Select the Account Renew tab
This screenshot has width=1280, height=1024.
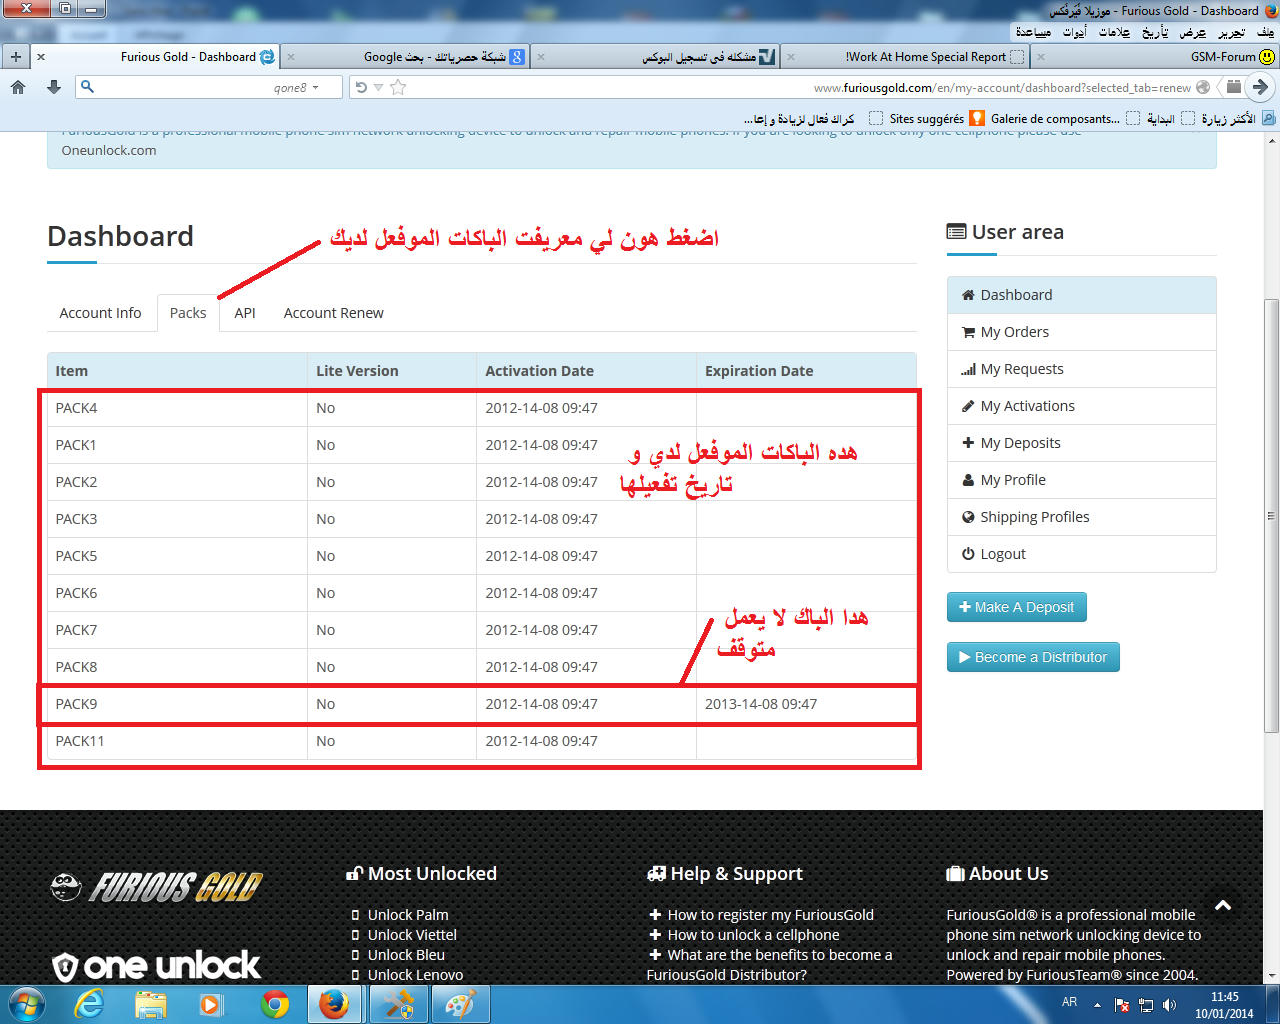(333, 313)
